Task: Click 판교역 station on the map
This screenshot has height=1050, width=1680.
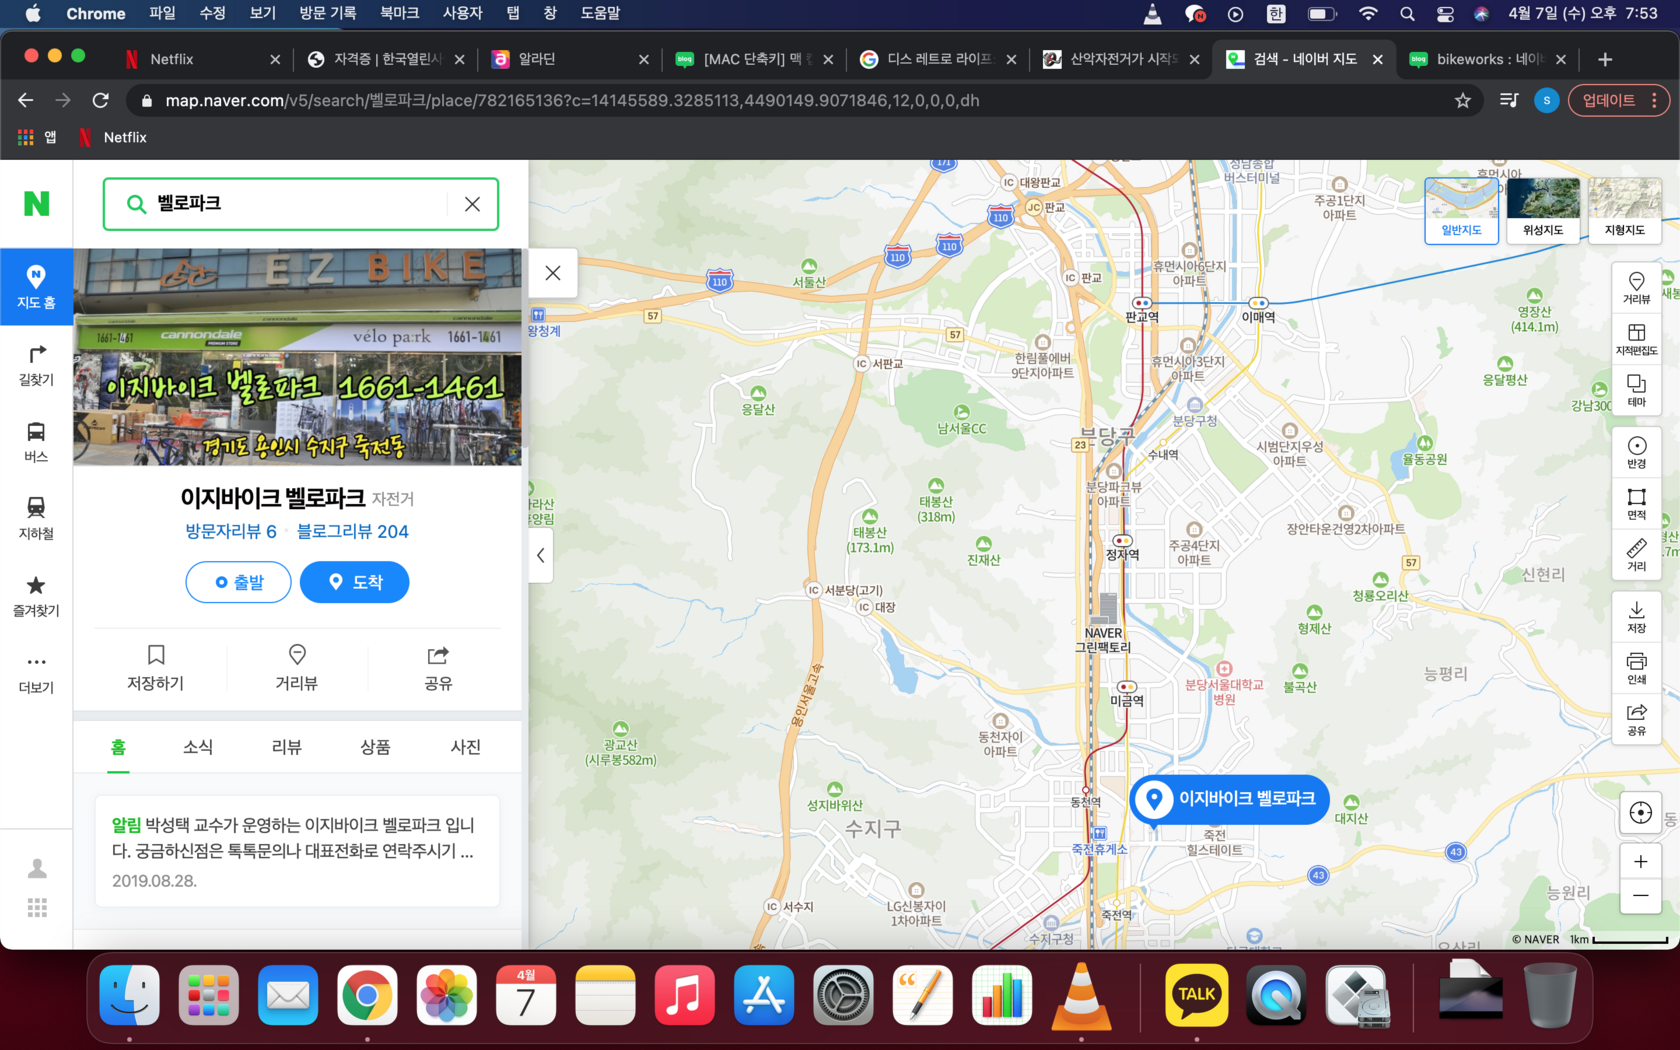Action: point(1142,310)
